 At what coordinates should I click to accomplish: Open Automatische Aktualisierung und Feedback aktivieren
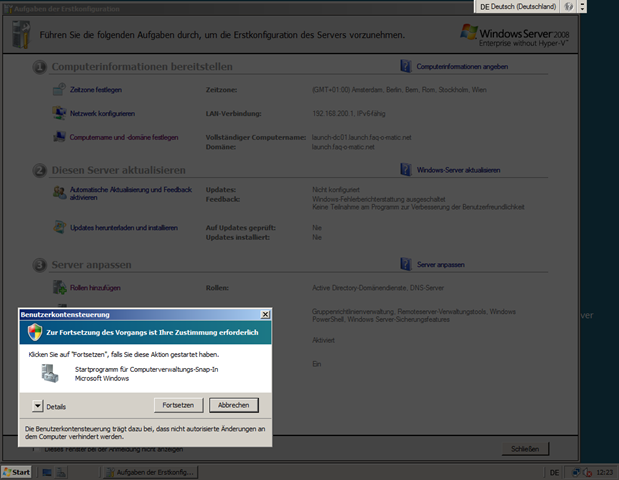click(x=131, y=193)
